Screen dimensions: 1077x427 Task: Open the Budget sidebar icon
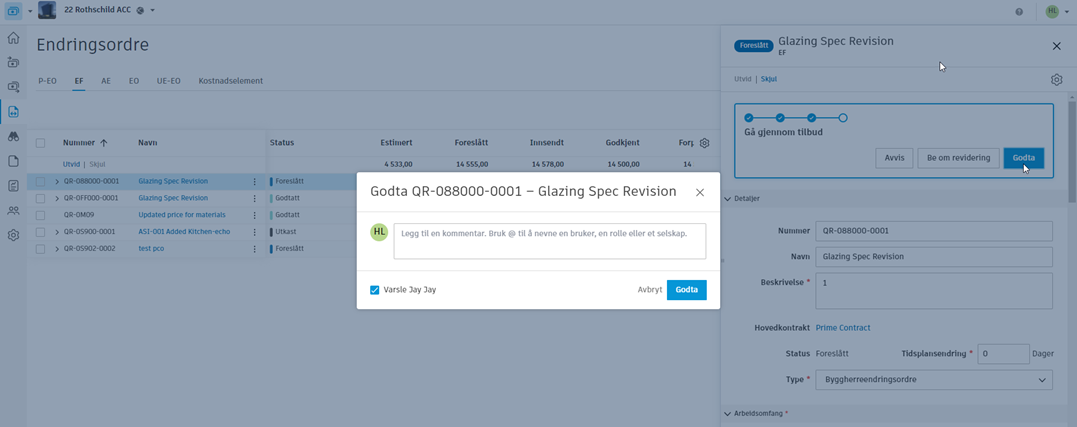[13, 62]
